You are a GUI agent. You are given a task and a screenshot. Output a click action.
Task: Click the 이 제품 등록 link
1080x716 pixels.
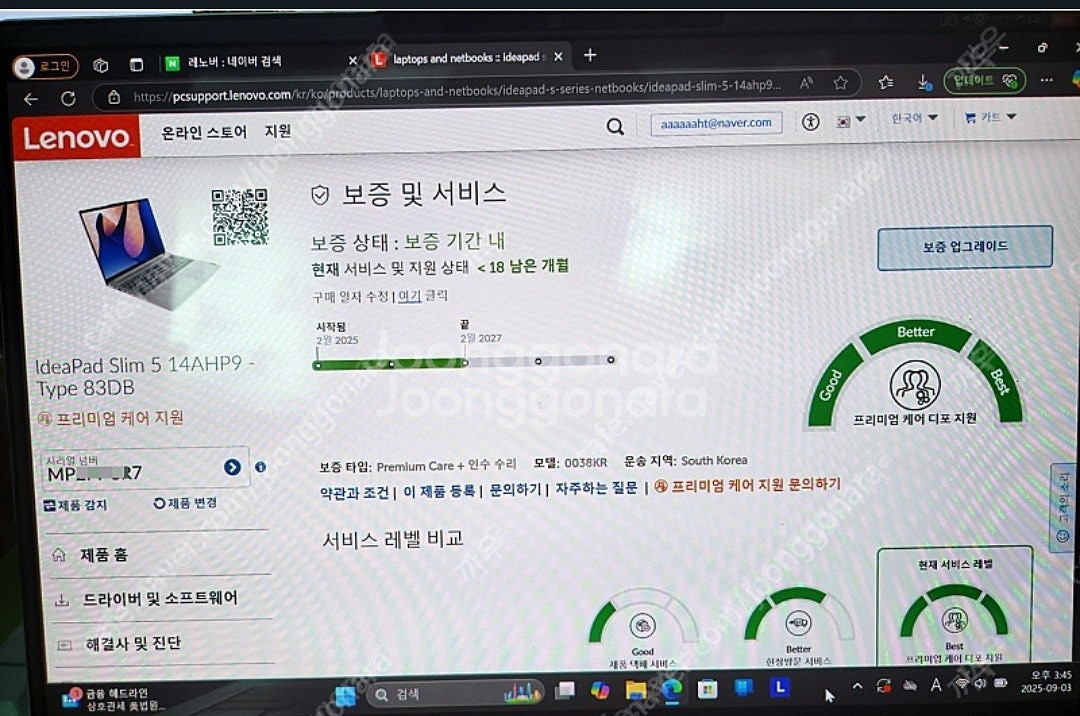(x=439, y=492)
